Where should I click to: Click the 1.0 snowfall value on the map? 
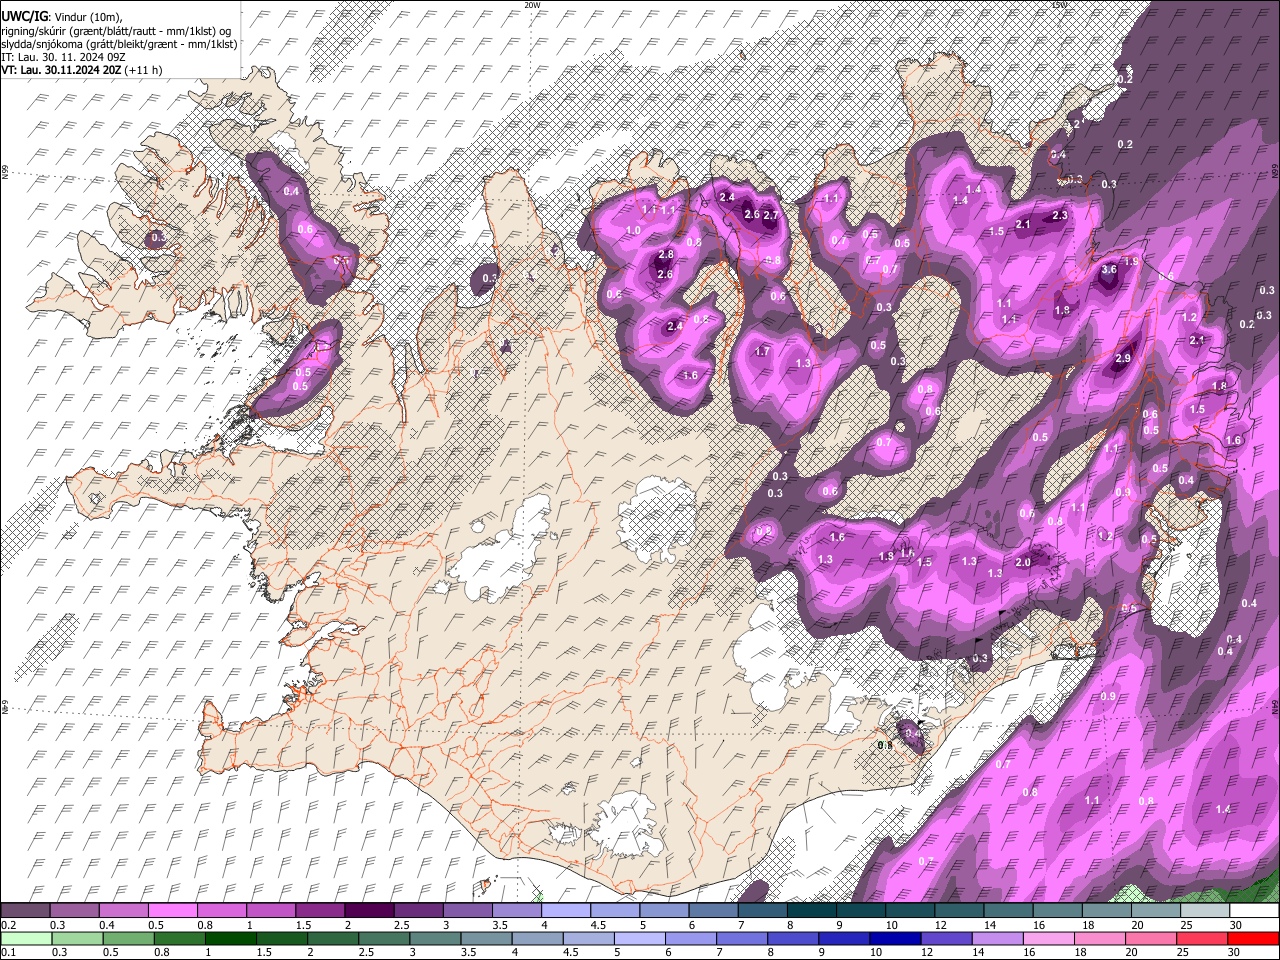click(633, 231)
